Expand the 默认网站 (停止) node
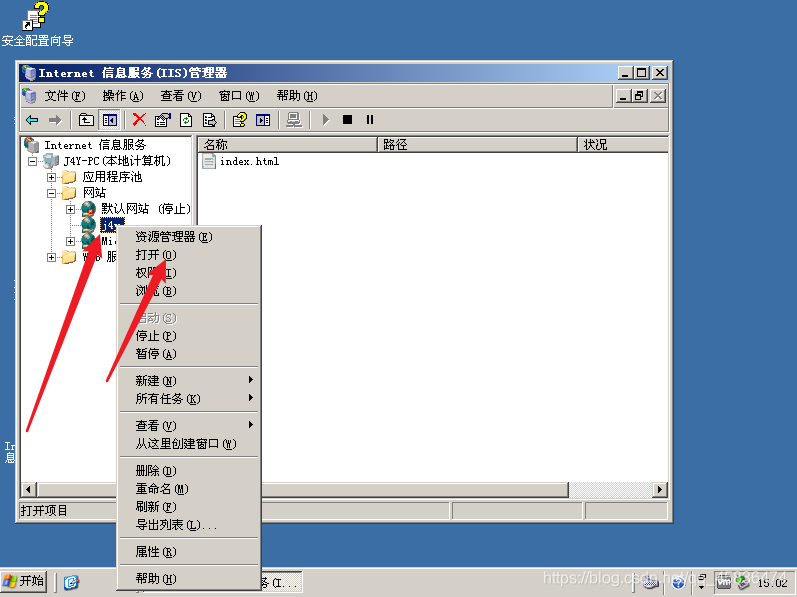 pyautogui.click(x=70, y=209)
